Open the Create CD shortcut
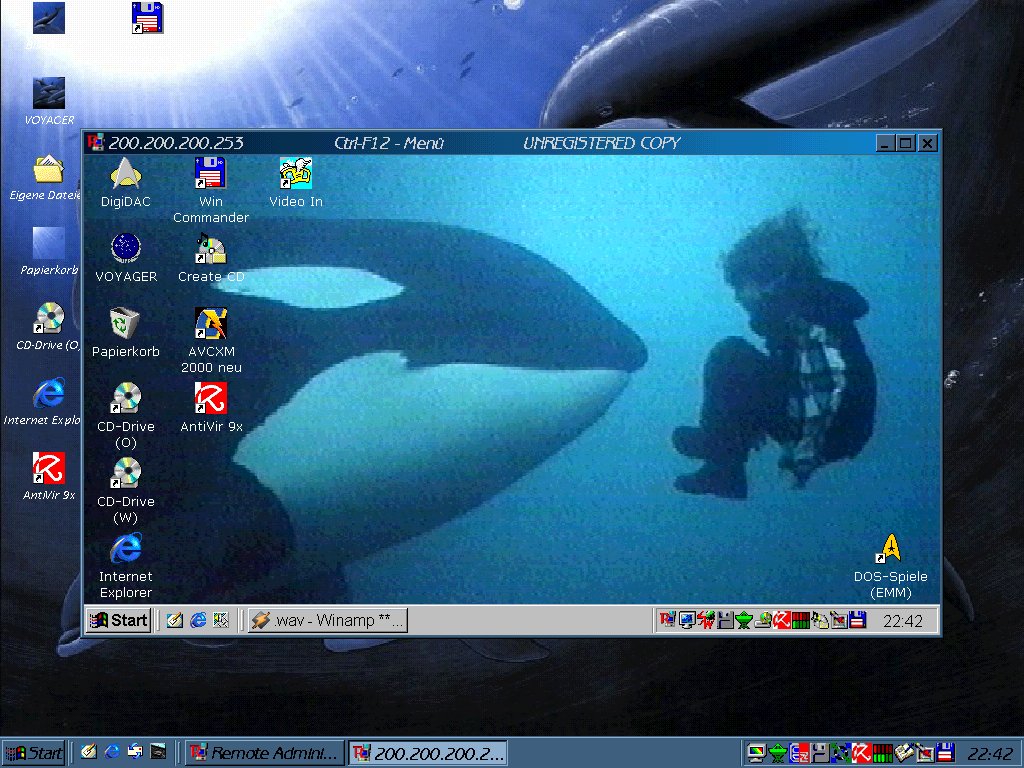Image resolution: width=1024 pixels, height=768 pixels. [x=210, y=249]
